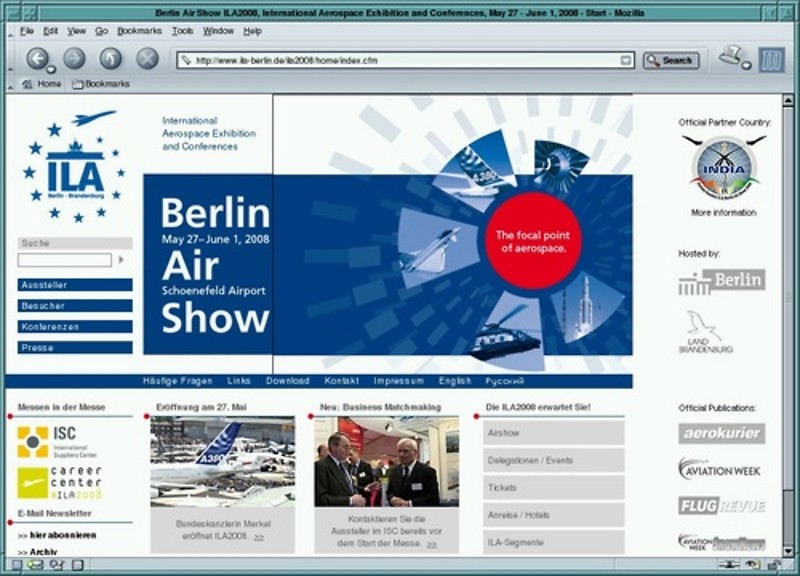
Task: Open Delegationen / Events entry
Action: click(554, 460)
